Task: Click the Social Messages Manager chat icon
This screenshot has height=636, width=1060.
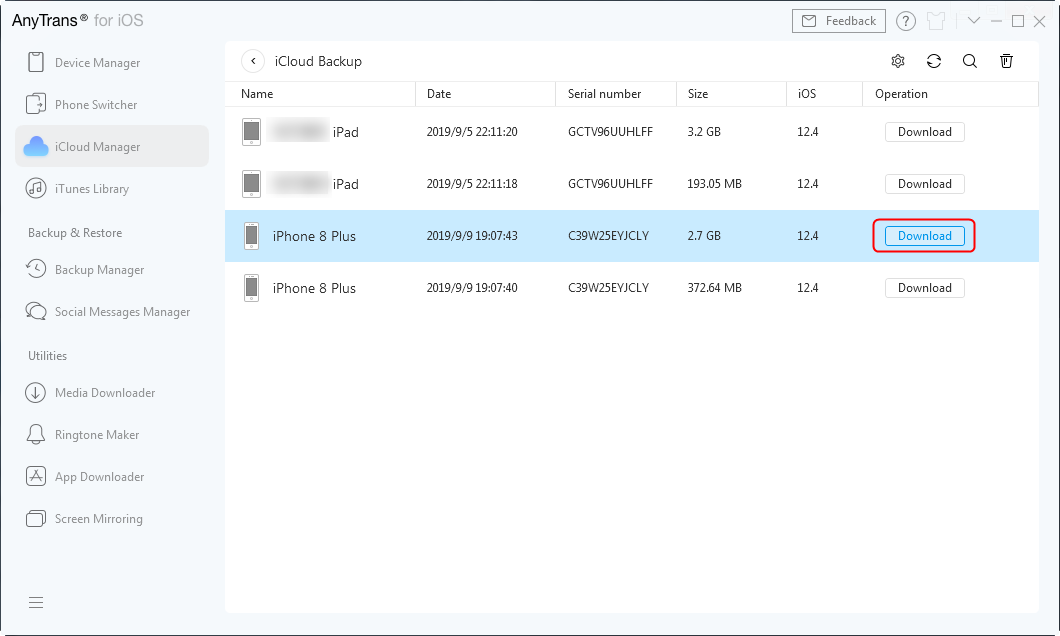Action: point(35,311)
